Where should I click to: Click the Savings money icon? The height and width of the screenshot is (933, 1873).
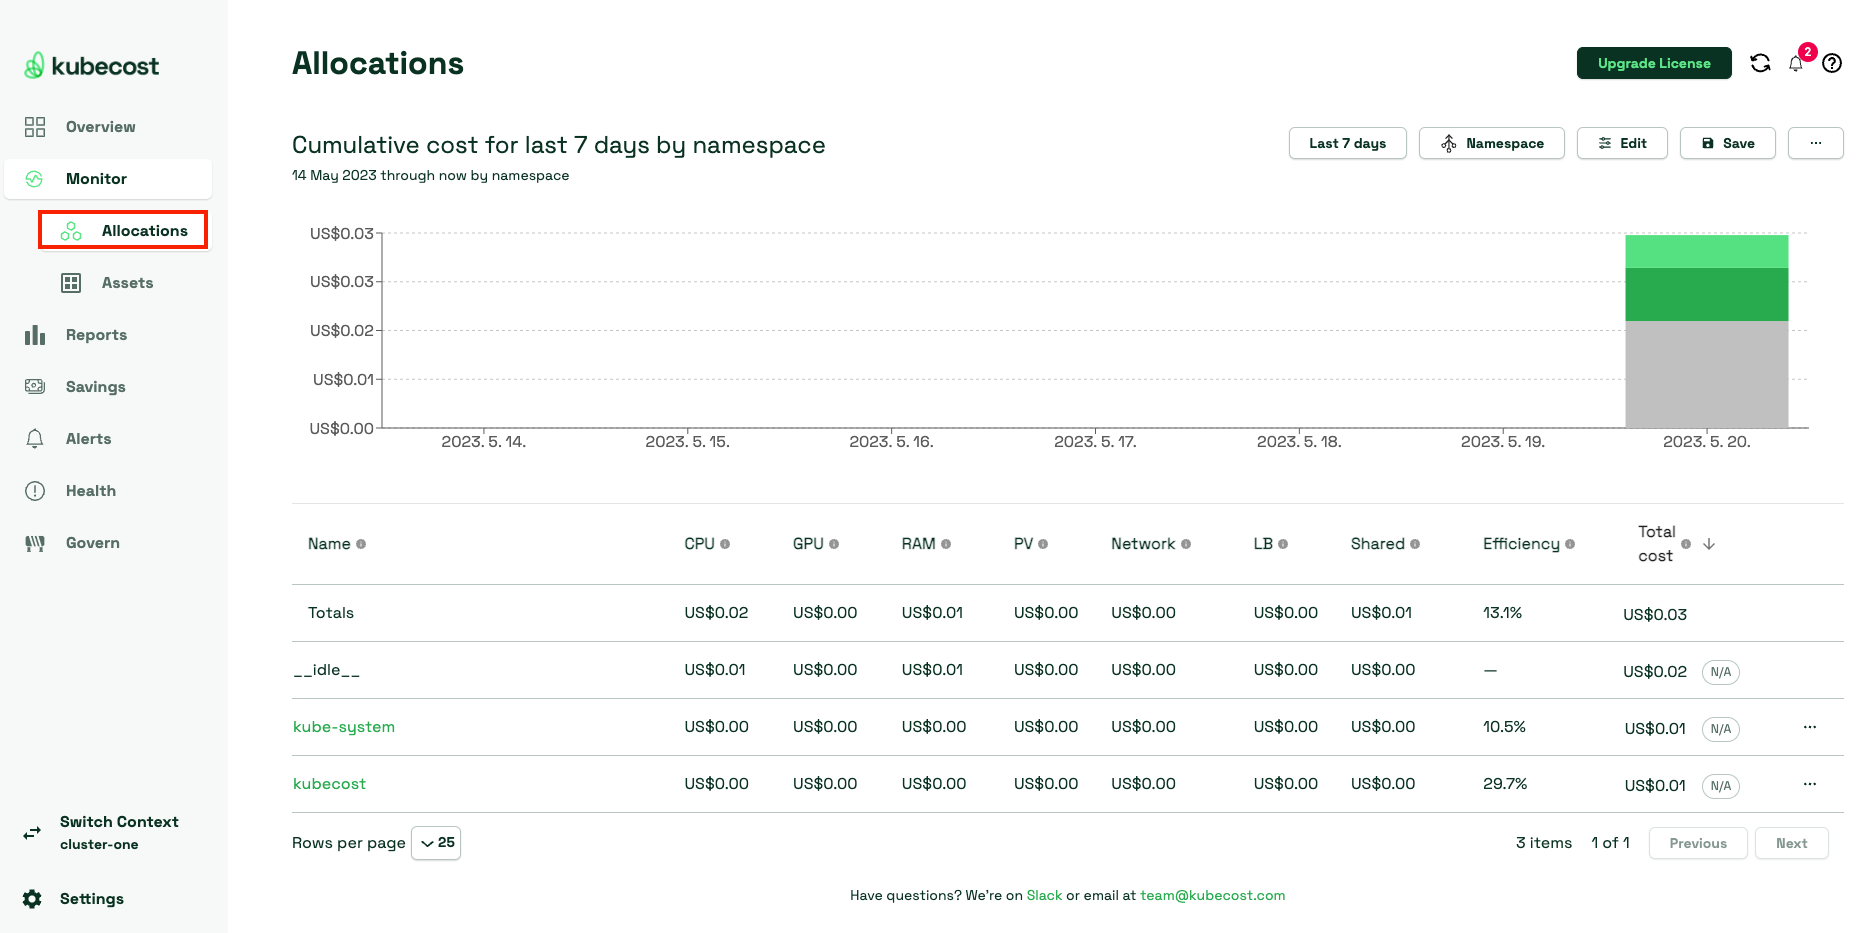[x=35, y=387]
